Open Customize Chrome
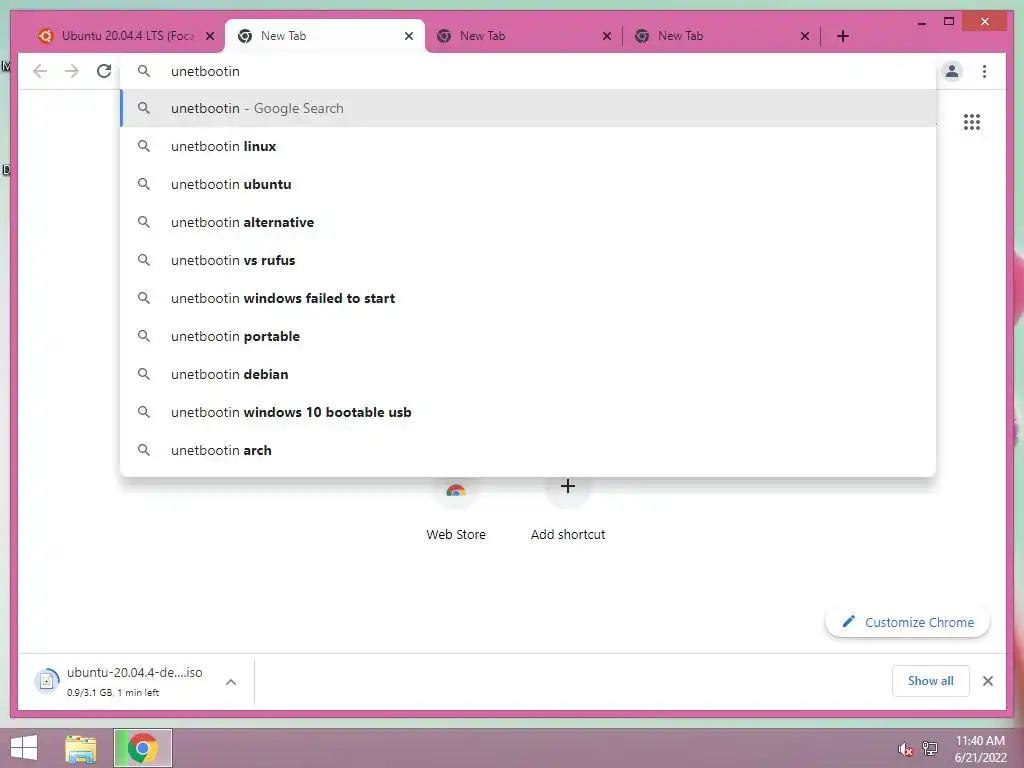This screenshot has height=768, width=1024. coord(907,622)
